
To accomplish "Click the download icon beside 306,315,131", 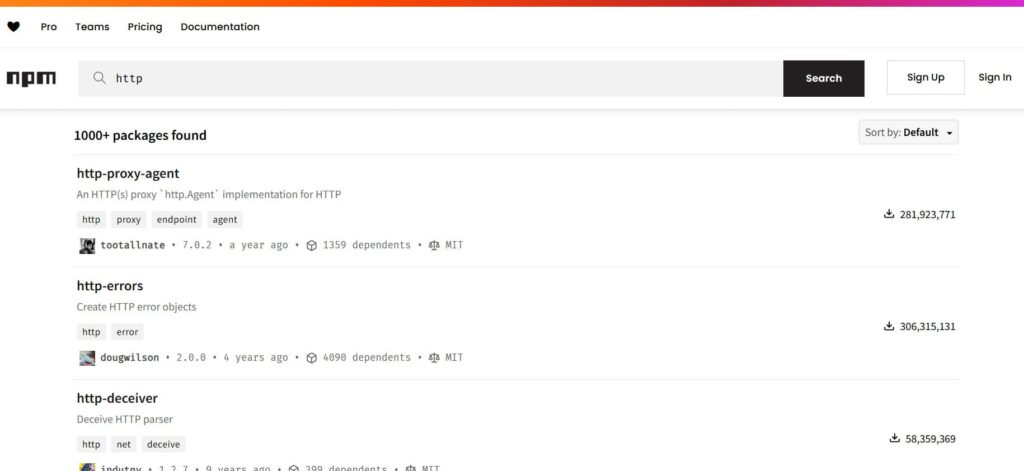I will (889, 326).
